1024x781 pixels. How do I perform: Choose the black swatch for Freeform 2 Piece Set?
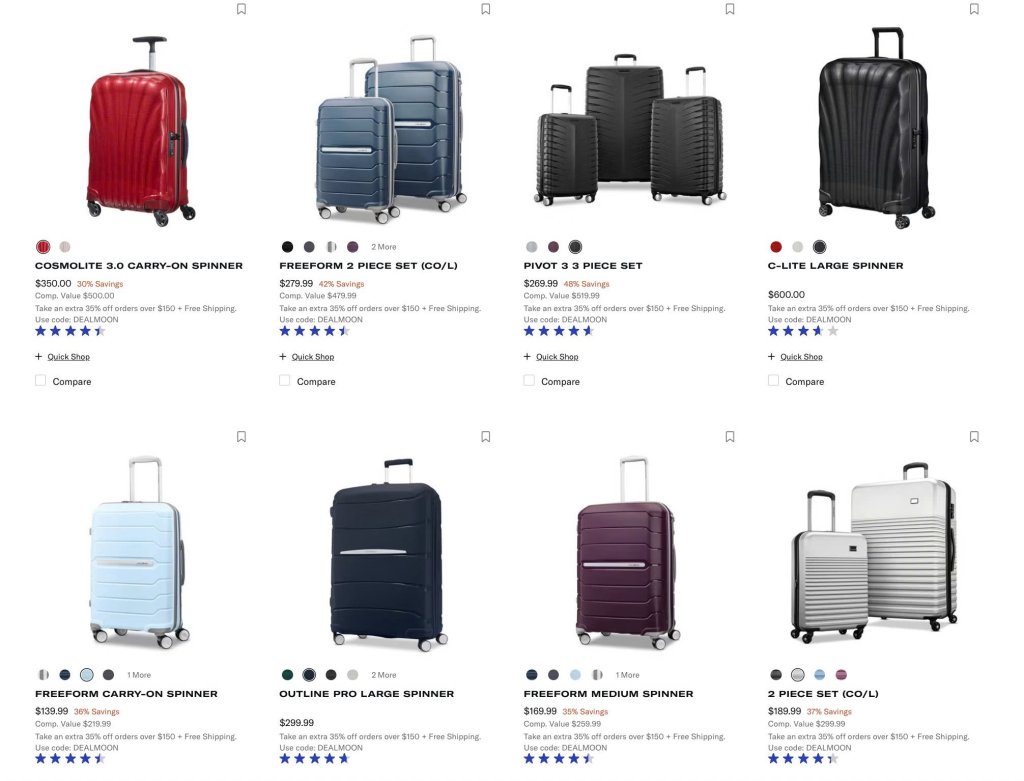[287, 247]
